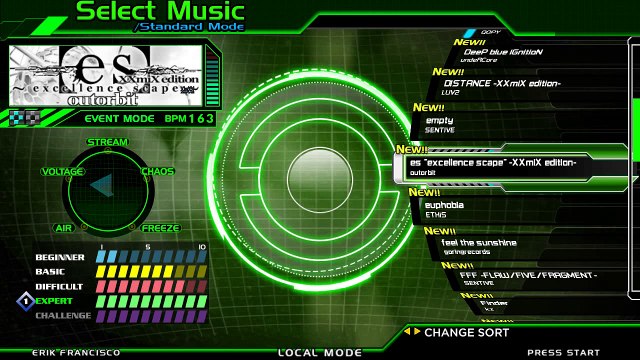This screenshot has width=640, height=360.
Task: Click the CHAOS radar label
Action: pos(158,171)
